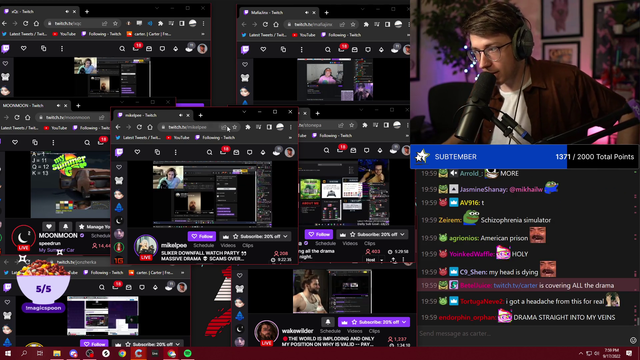This screenshot has width=640, height=360.
Task: Click Get Bits icon in mikelpee window
Action: coord(263,152)
